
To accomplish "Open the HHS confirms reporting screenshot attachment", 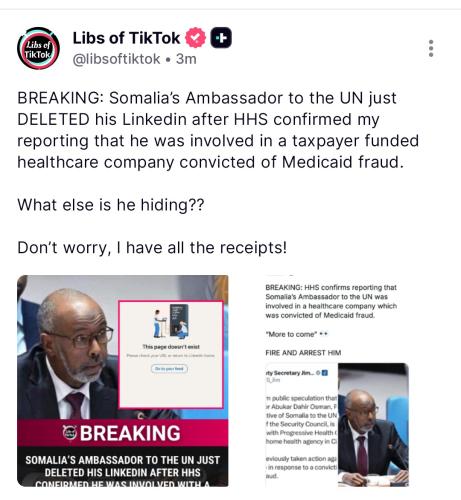I will click(337, 381).
